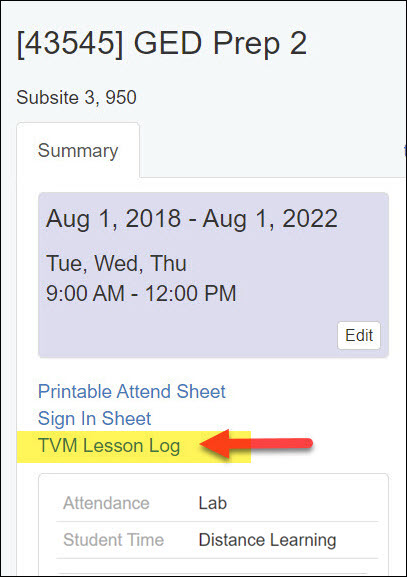
Task: Click the yellow highlight left of TVM Lesson Log
Action: 27,446
